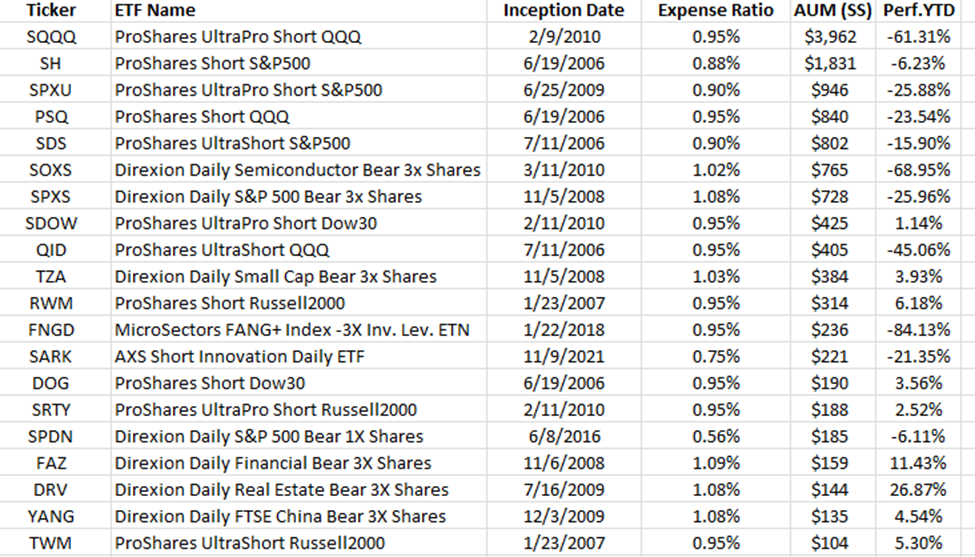Image resolution: width=975 pixels, height=557 pixels.
Task: Click the AUM (SS) column header
Action: click(x=831, y=11)
